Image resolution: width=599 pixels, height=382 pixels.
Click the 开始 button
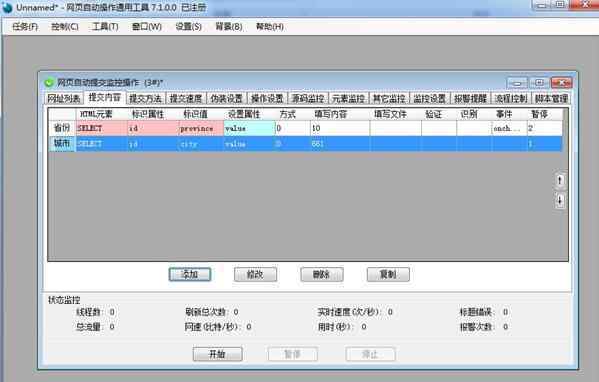click(x=217, y=354)
